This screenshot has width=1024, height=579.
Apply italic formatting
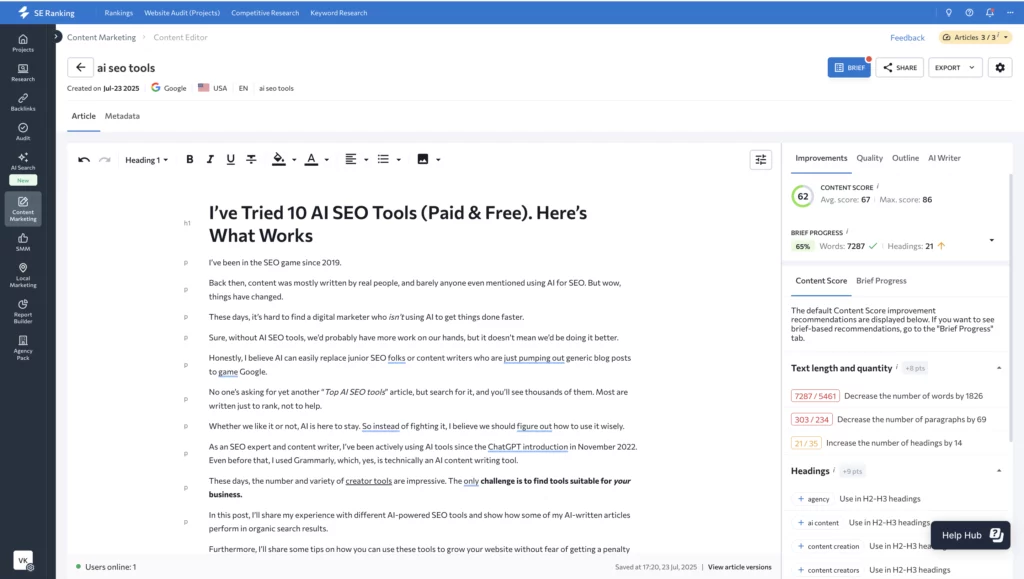211,159
